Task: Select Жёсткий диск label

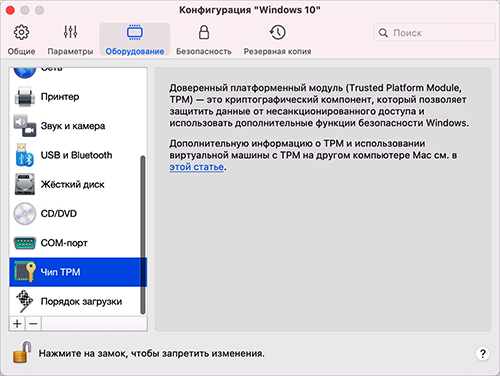Action: [72, 184]
